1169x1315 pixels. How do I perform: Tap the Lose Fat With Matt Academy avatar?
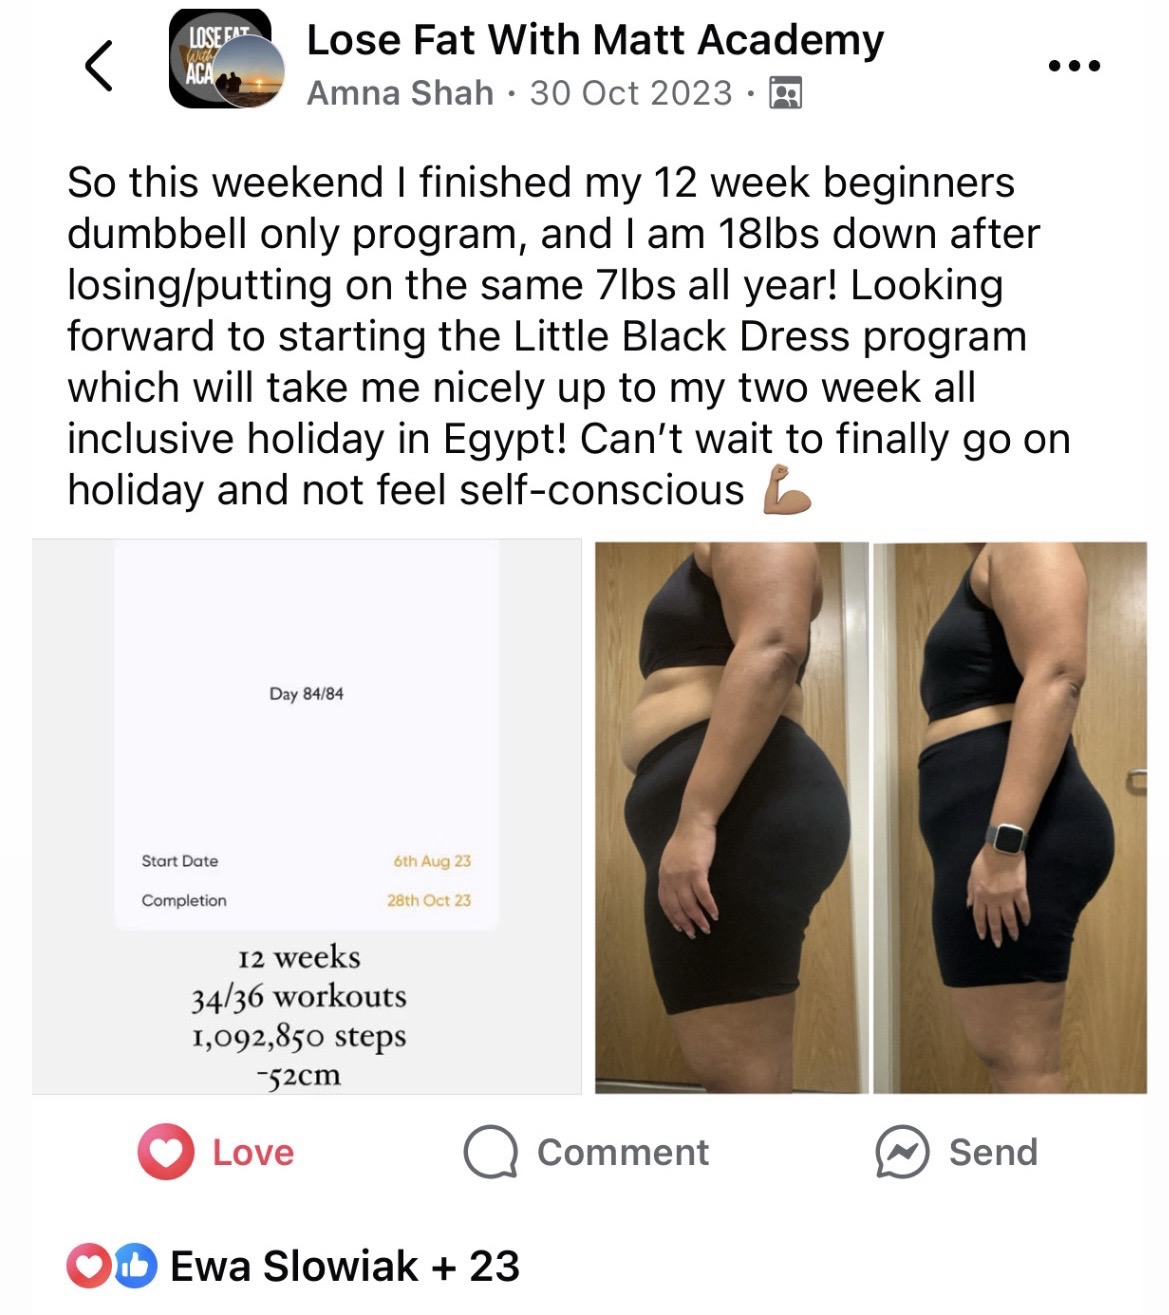225,58
